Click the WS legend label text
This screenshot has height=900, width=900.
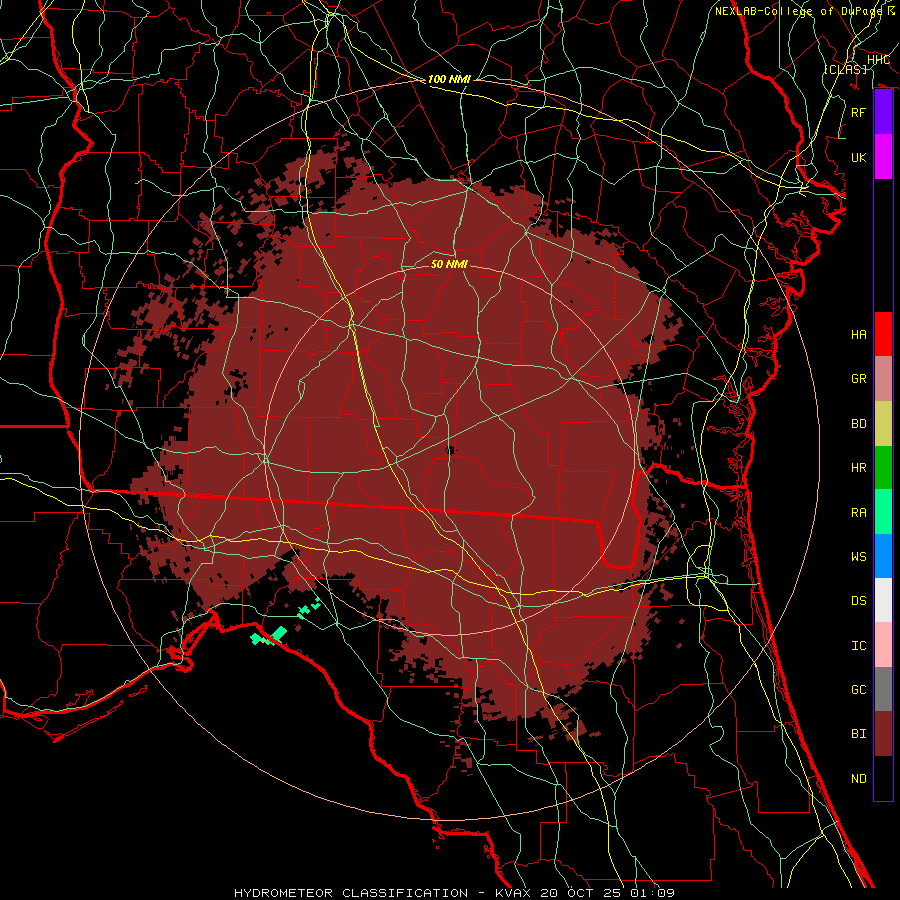point(858,556)
